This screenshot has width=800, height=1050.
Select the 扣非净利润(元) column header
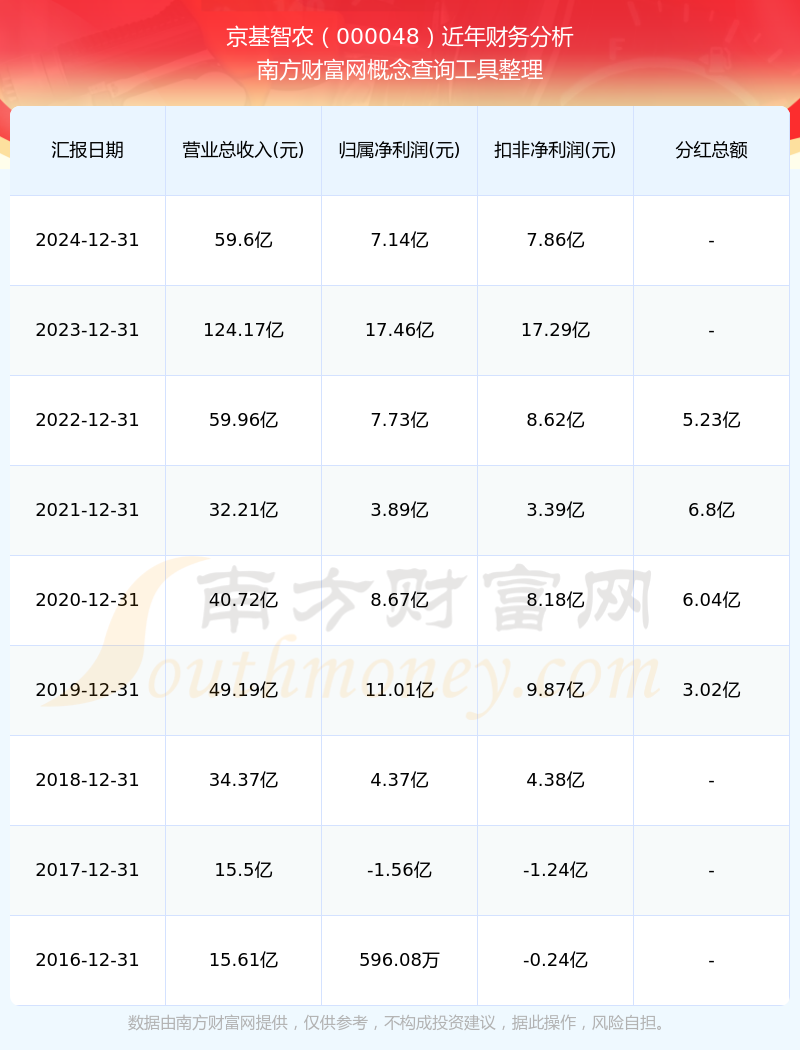[x=556, y=150]
